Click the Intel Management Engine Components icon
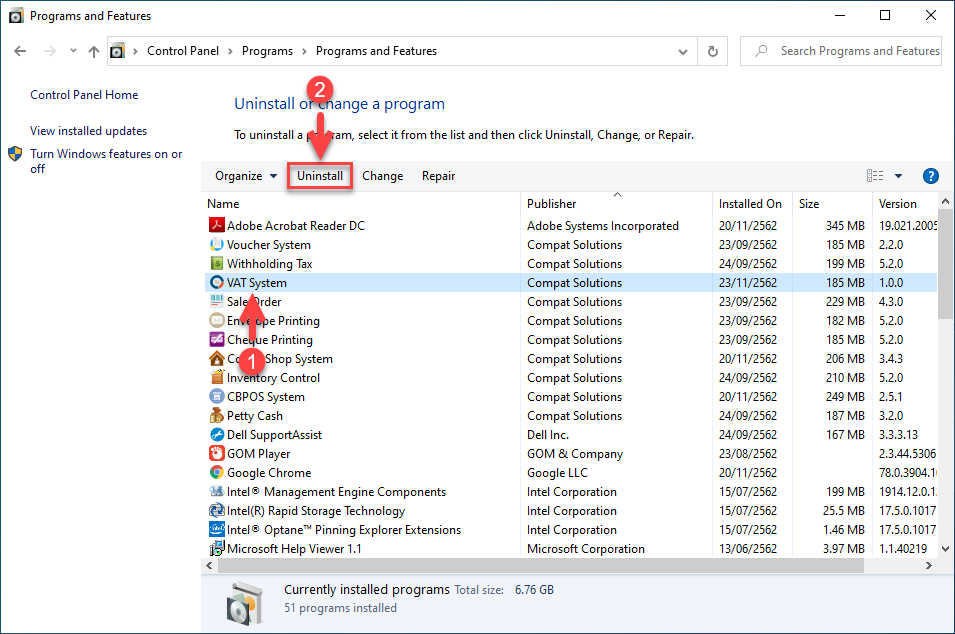 pyautogui.click(x=216, y=491)
